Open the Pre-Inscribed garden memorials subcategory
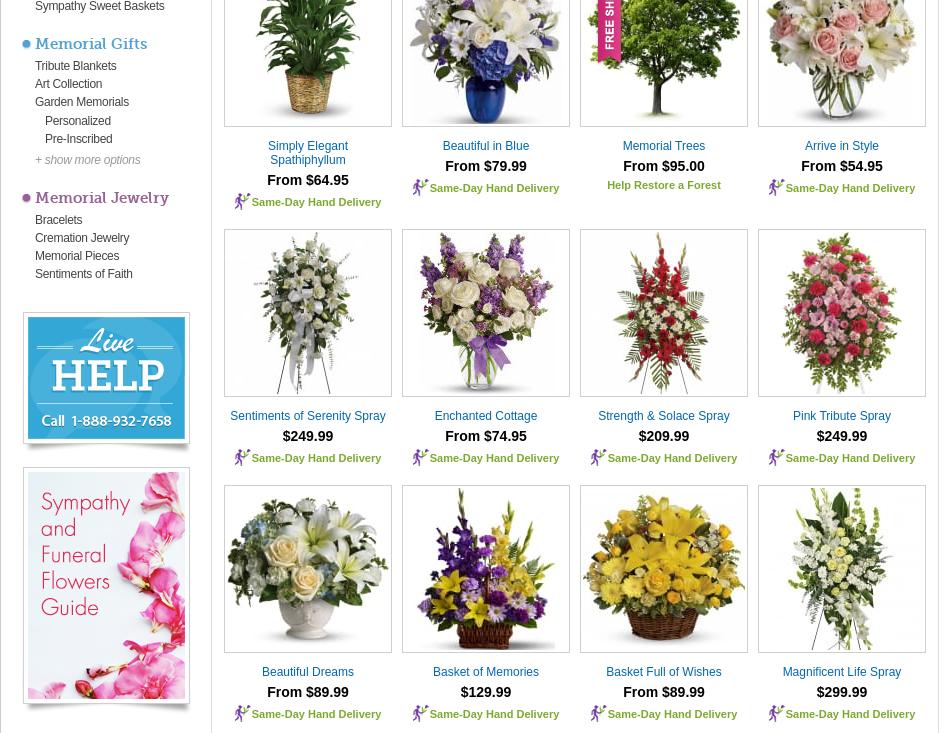 [78, 139]
